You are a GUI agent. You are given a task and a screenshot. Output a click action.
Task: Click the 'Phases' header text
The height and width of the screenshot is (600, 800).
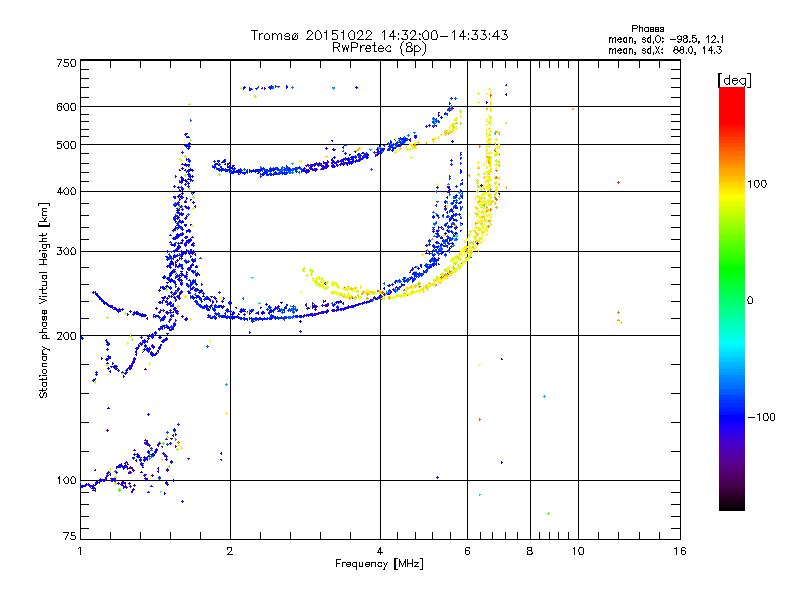(647, 29)
